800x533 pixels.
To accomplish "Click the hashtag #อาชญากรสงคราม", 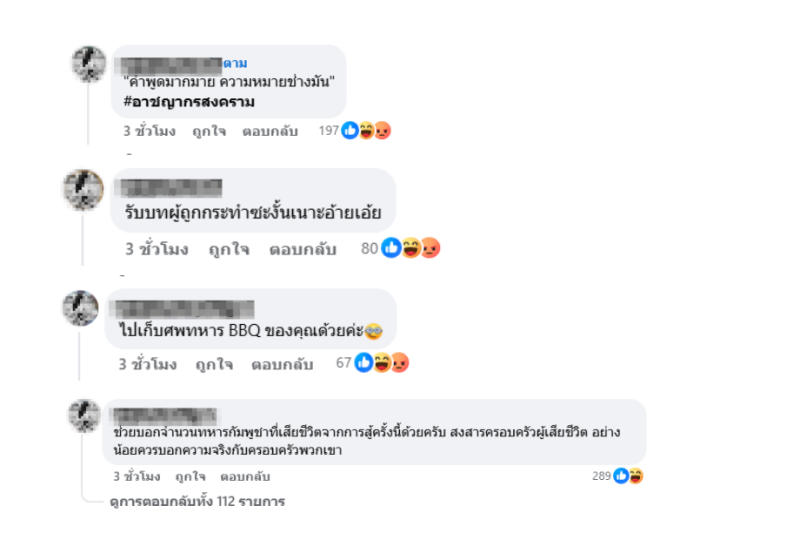I will coord(189,101).
